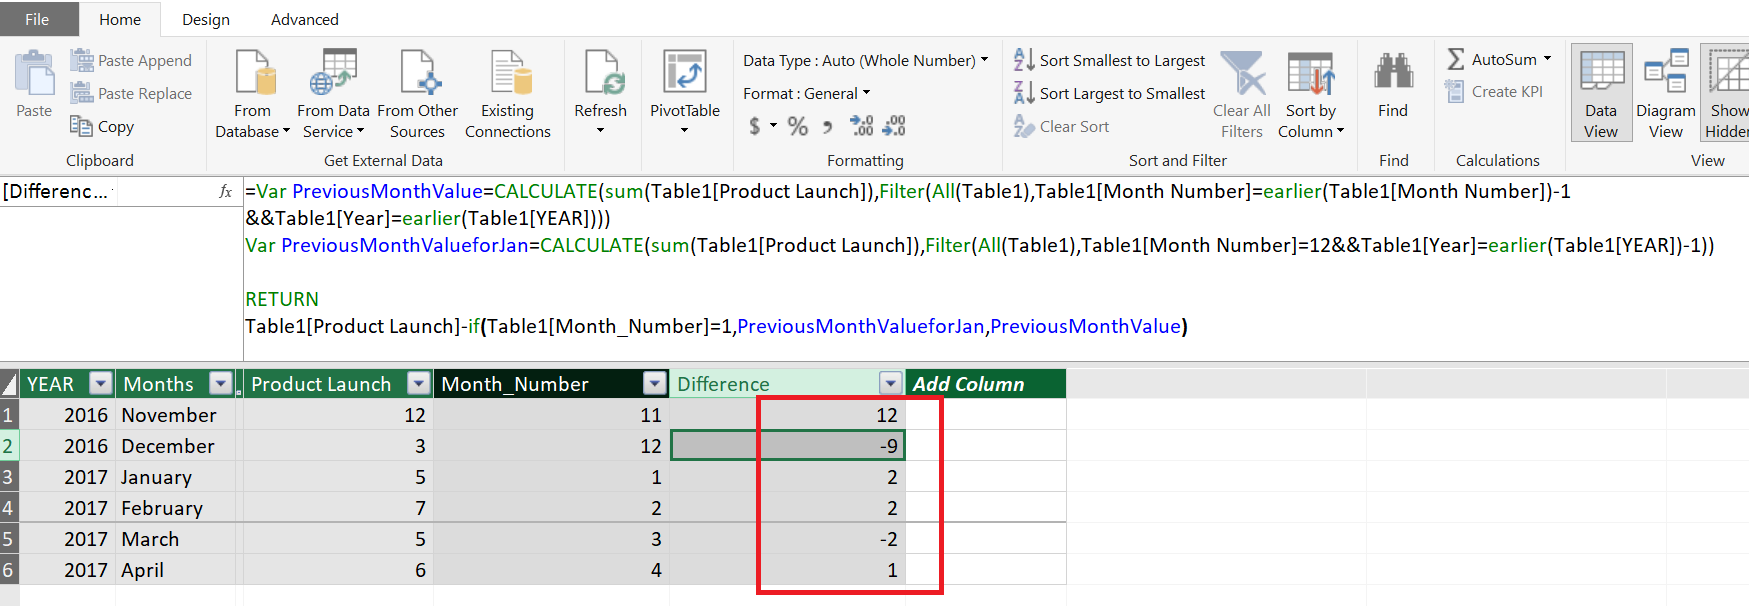Open From Data Service menu
The image size is (1749, 606).
coord(333,96)
